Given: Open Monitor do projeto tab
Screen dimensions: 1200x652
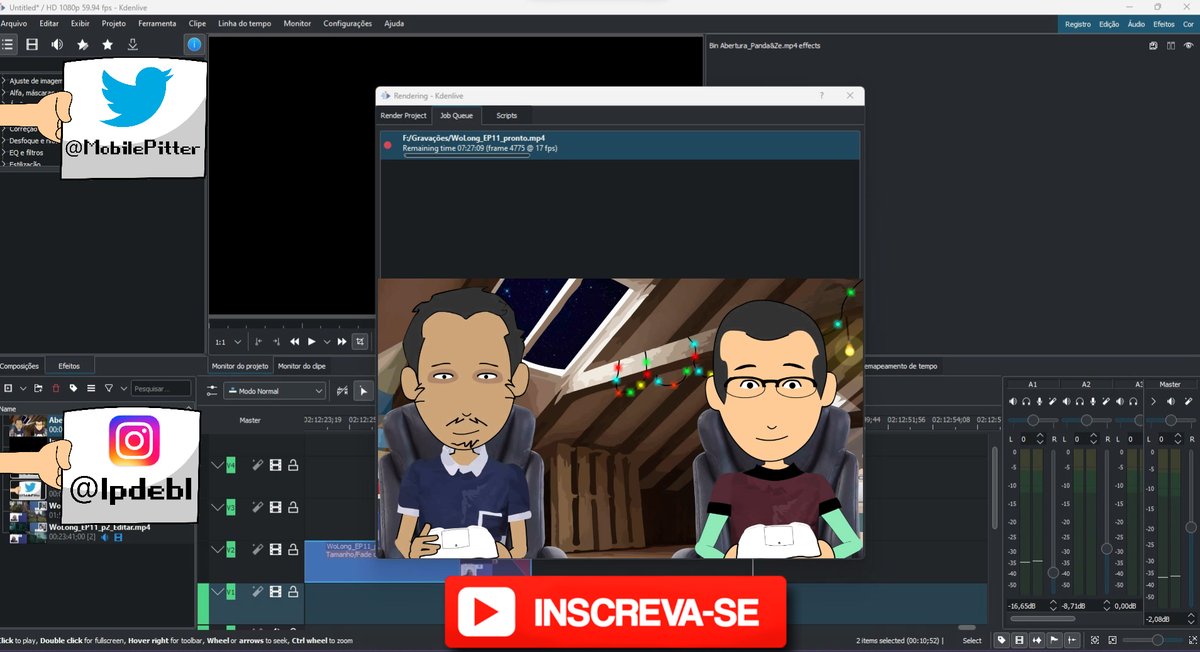Looking at the screenshot, I should pyautogui.click(x=240, y=367).
